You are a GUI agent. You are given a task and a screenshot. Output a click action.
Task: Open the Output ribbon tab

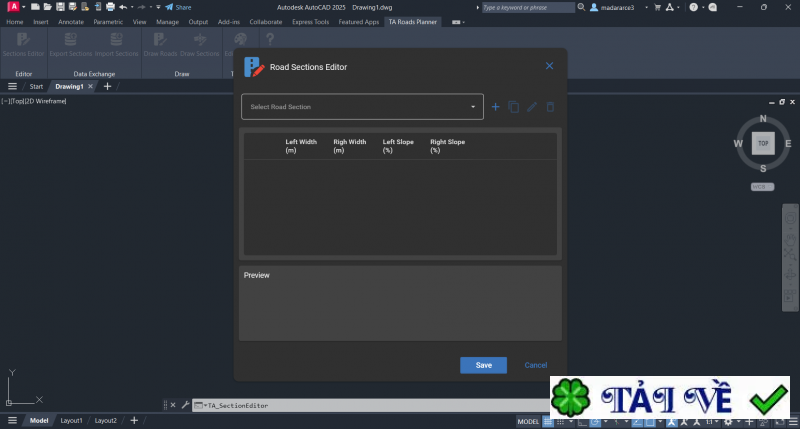click(x=198, y=22)
